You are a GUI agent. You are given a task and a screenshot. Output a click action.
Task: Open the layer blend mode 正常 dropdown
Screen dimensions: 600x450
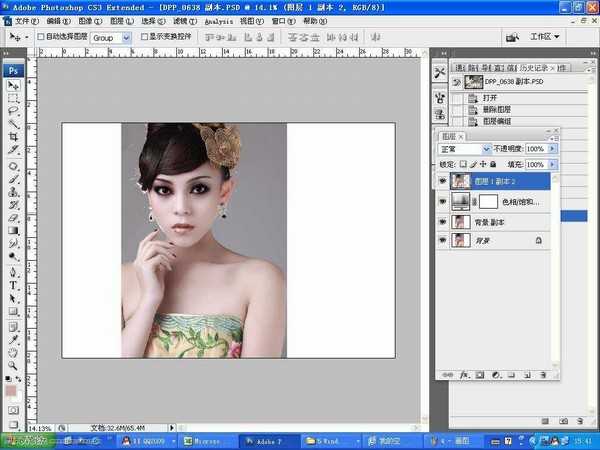tap(465, 148)
